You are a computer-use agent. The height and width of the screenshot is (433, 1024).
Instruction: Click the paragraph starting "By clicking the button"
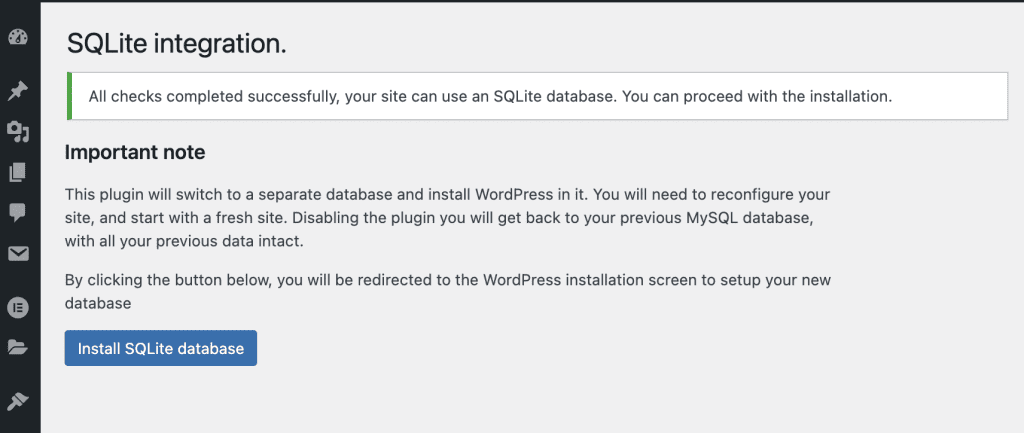pos(447,290)
